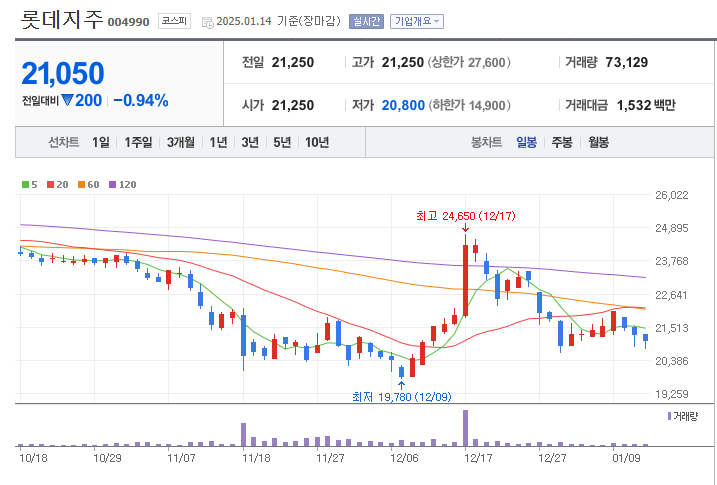Click the 상한가 27,600 text
Image resolution: width=717 pixels, height=485 pixels.
click(x=469, y=62)
